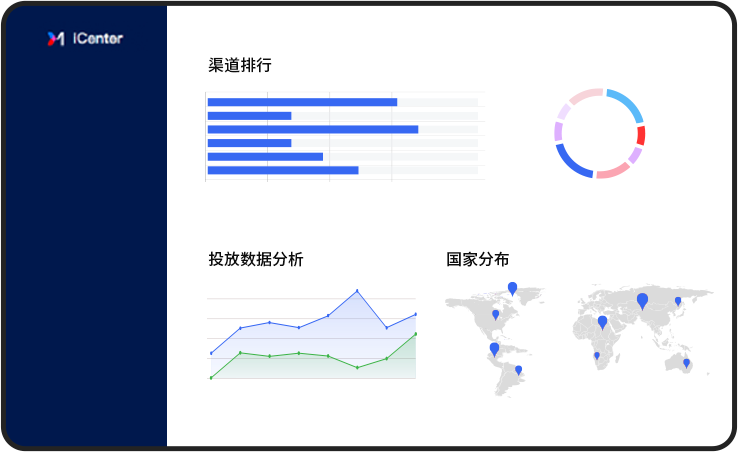
Task: Open the 国家分布 section heading
Action: point(477,260)
